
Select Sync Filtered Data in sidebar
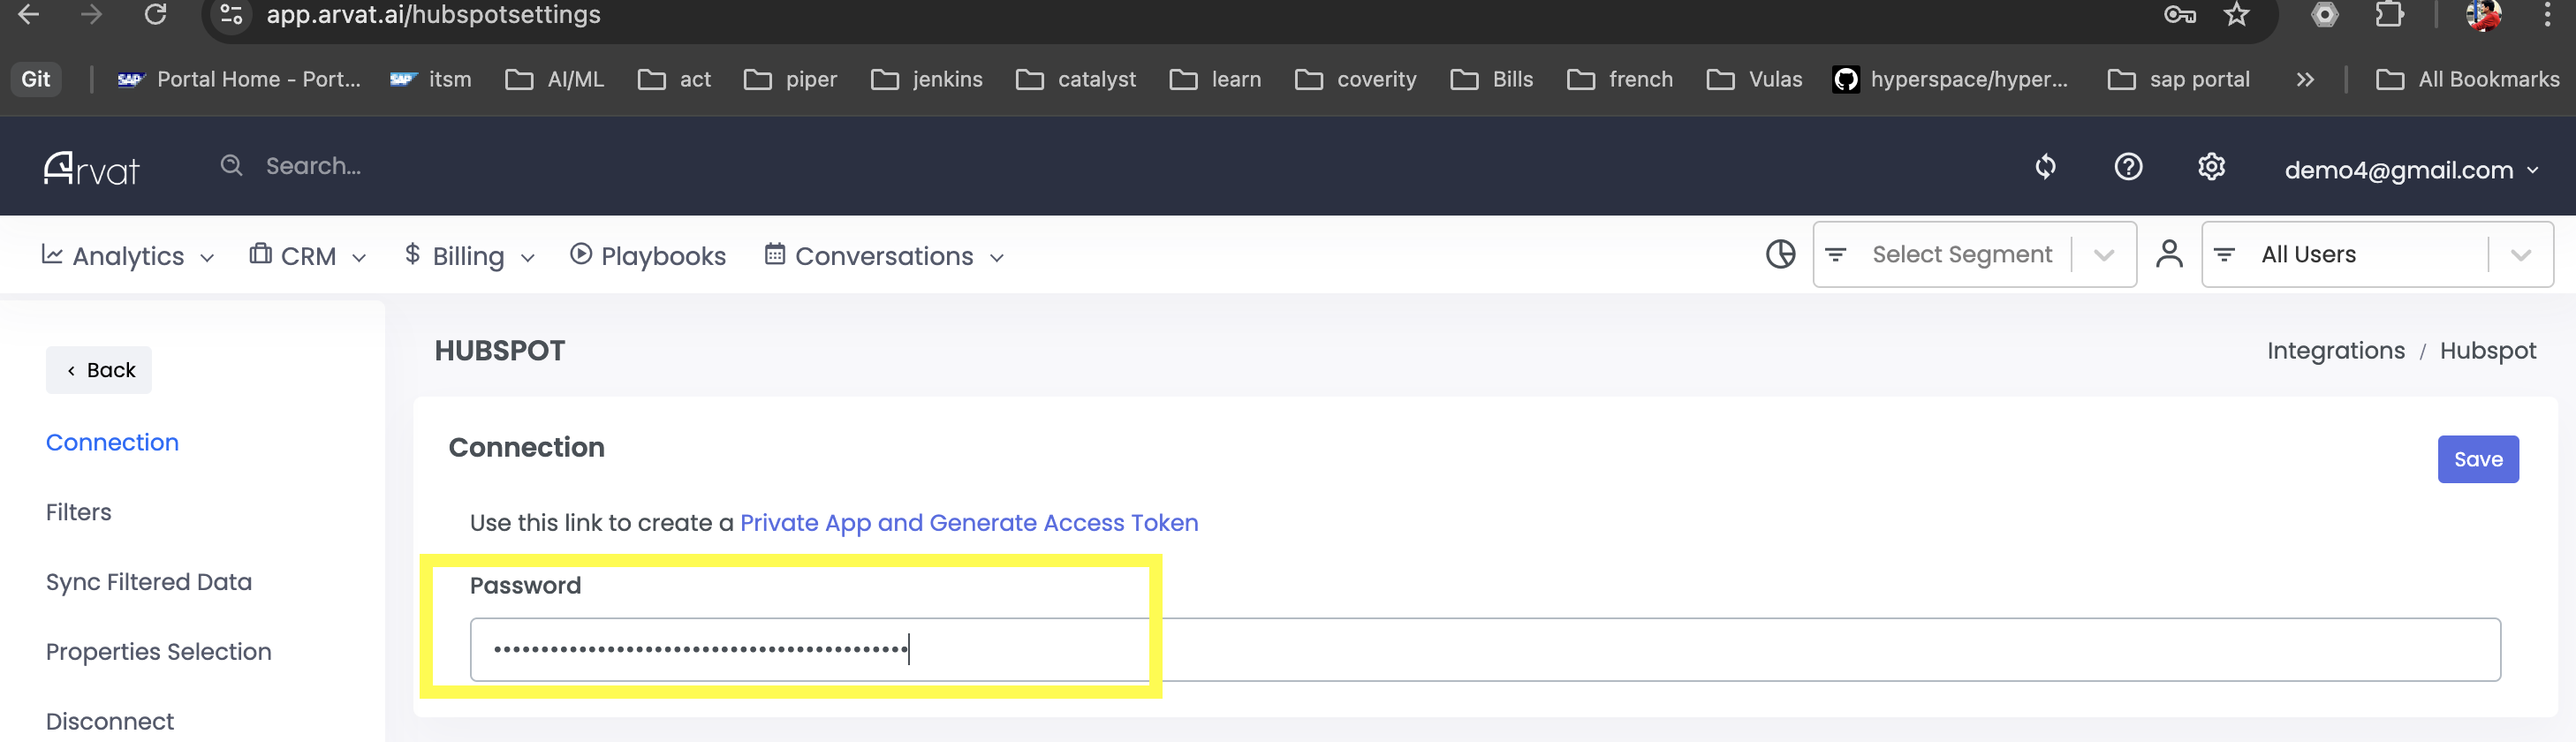[149, 582]
